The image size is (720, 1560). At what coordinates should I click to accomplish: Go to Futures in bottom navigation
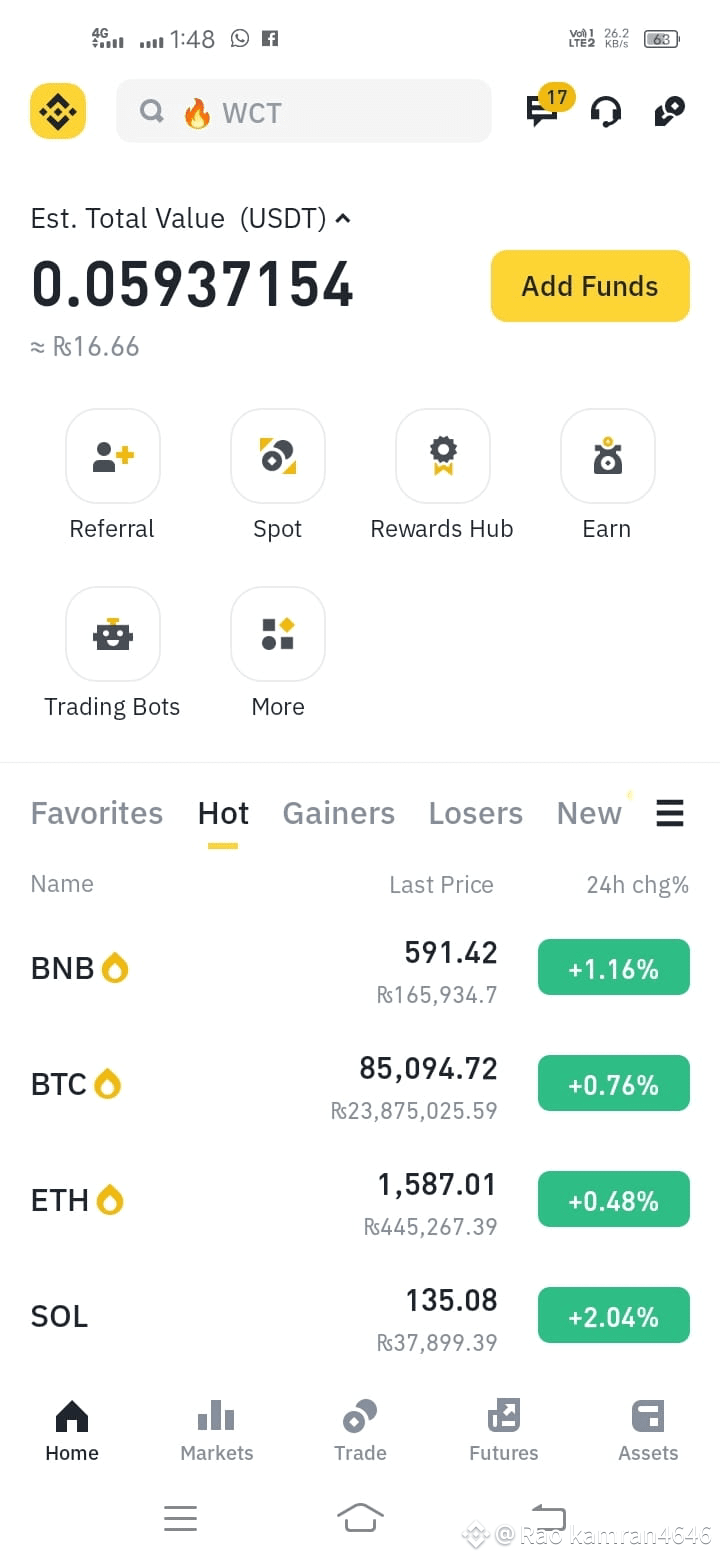(504, 1431)
